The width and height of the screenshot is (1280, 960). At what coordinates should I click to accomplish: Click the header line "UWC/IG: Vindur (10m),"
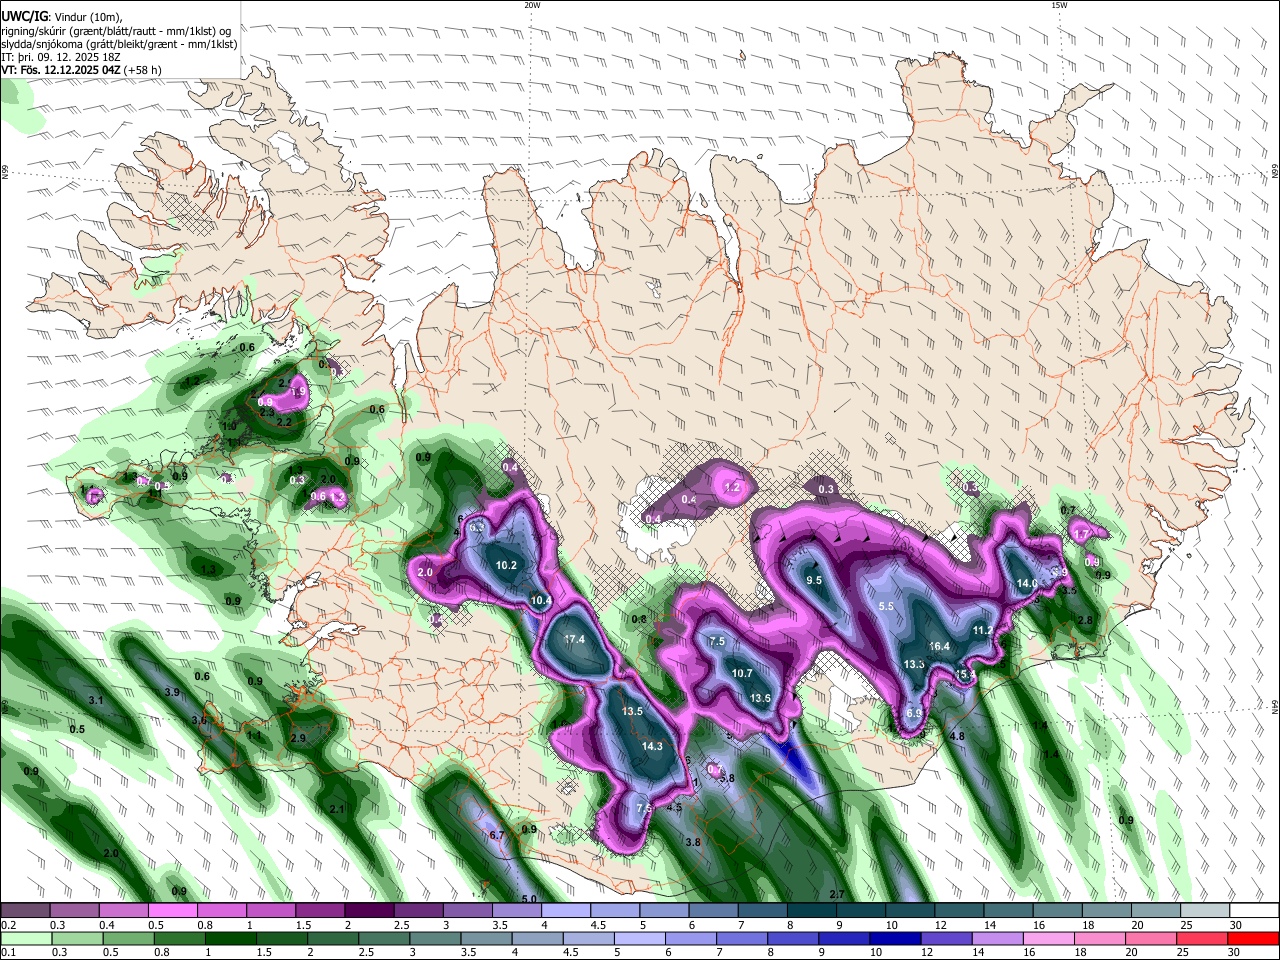tap(62, 17)
